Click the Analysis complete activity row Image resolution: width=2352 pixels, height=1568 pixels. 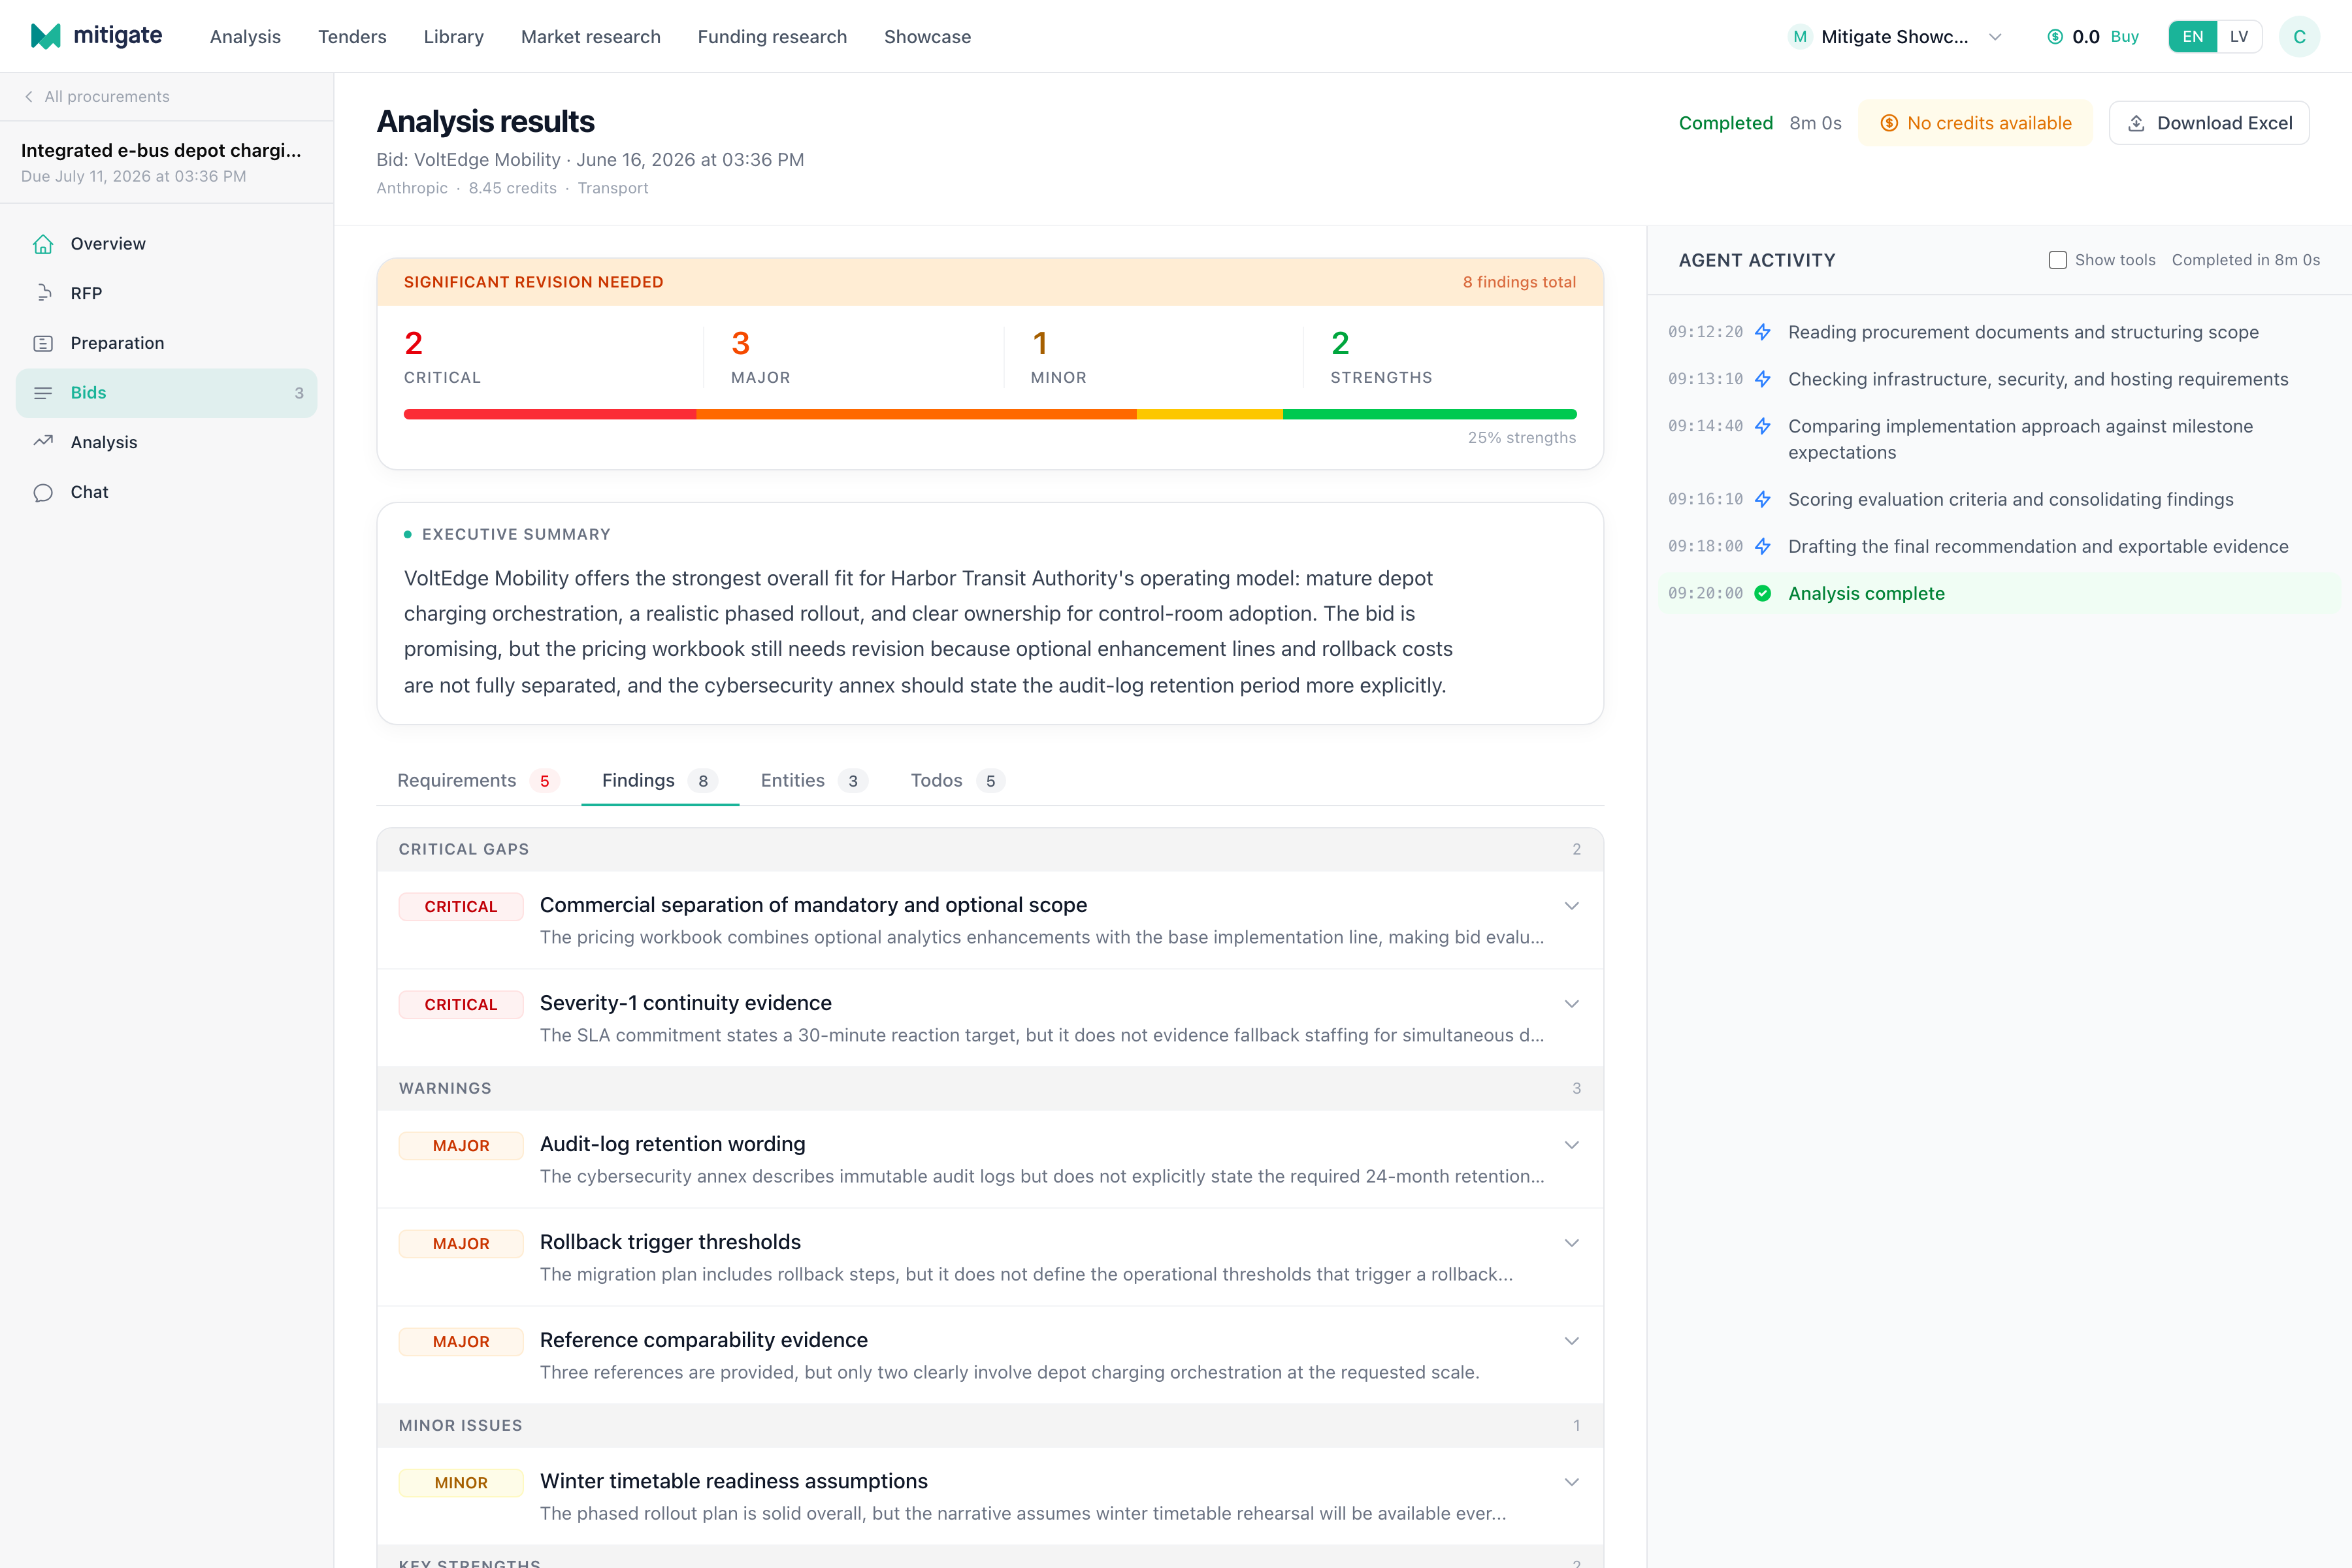pyautogui.click(x=1999, y=593)
